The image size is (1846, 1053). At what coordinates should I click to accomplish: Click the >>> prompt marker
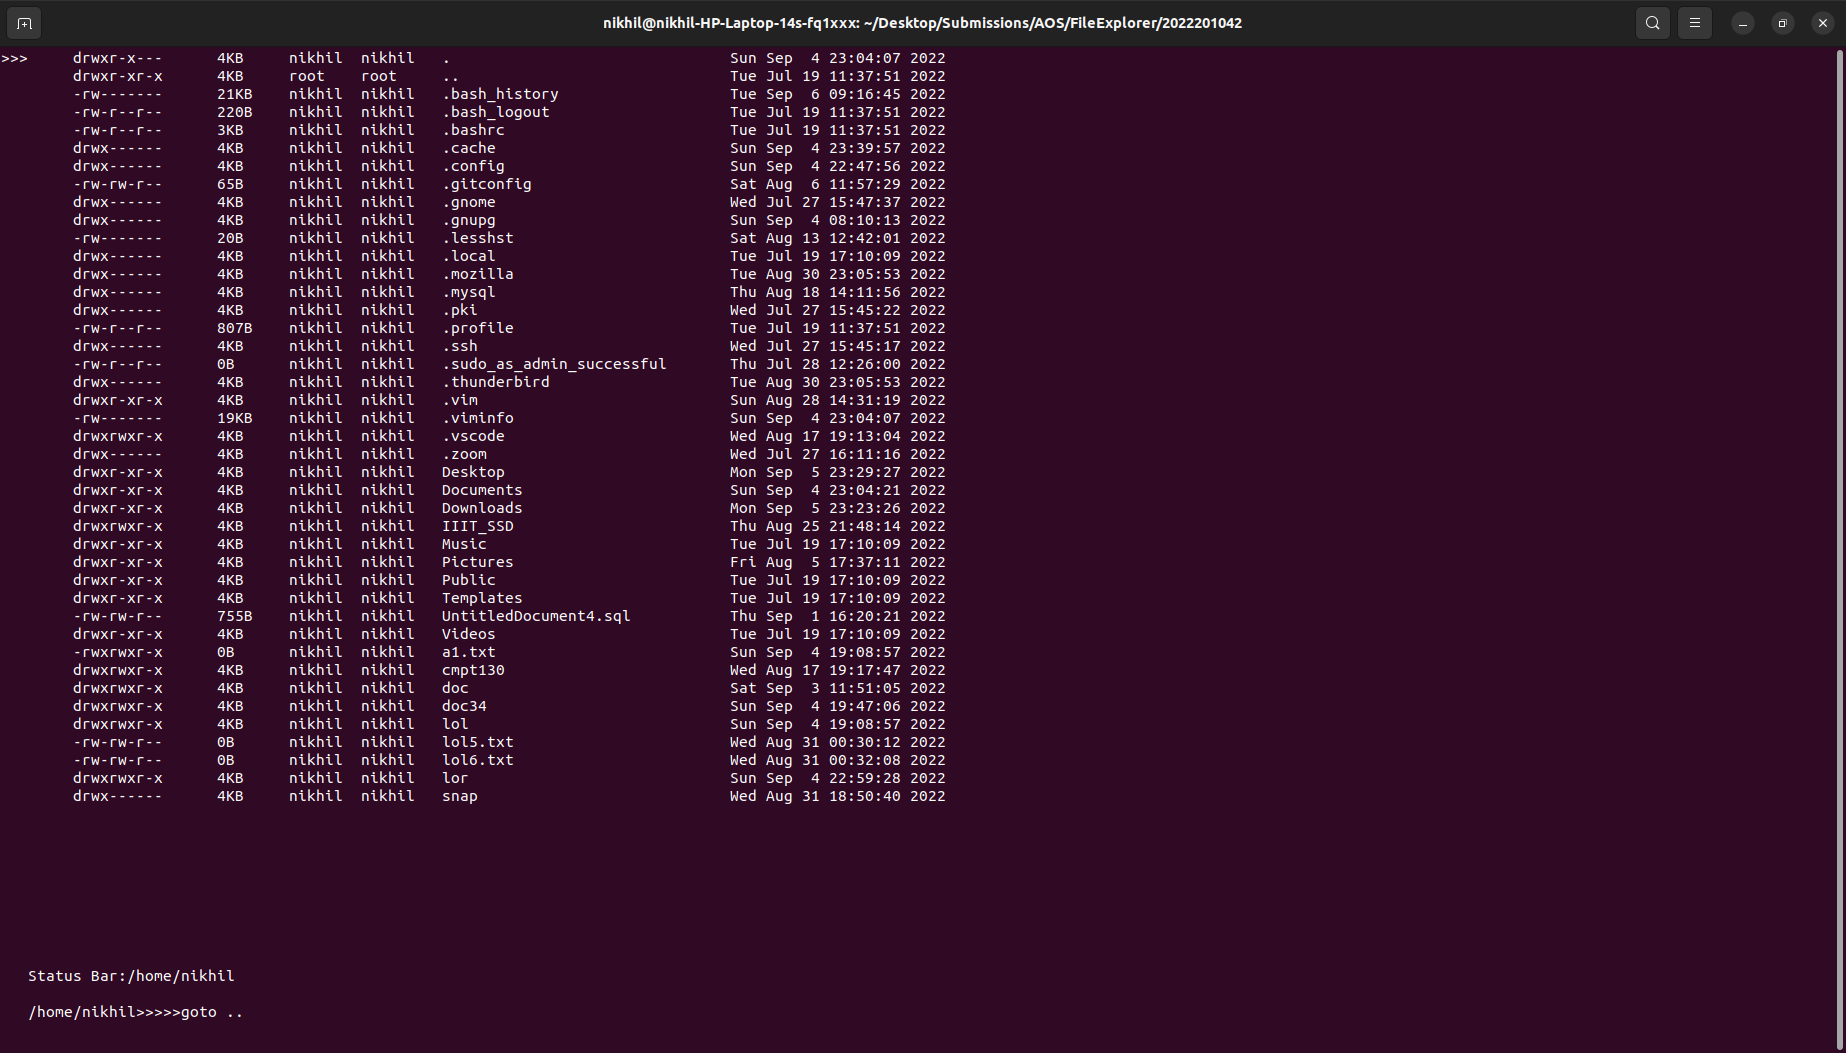(16, 58)
